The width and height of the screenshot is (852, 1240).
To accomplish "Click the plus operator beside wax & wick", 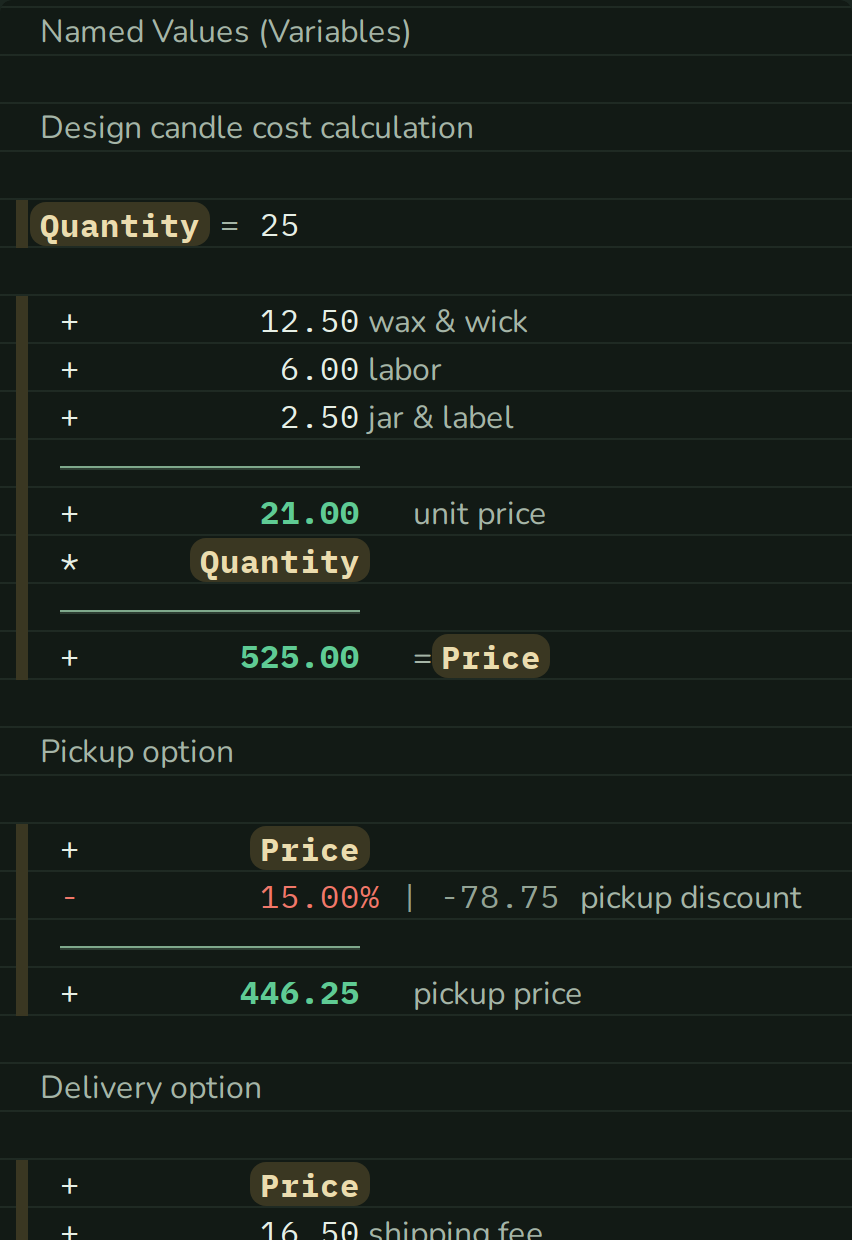I will click(69, 322).
